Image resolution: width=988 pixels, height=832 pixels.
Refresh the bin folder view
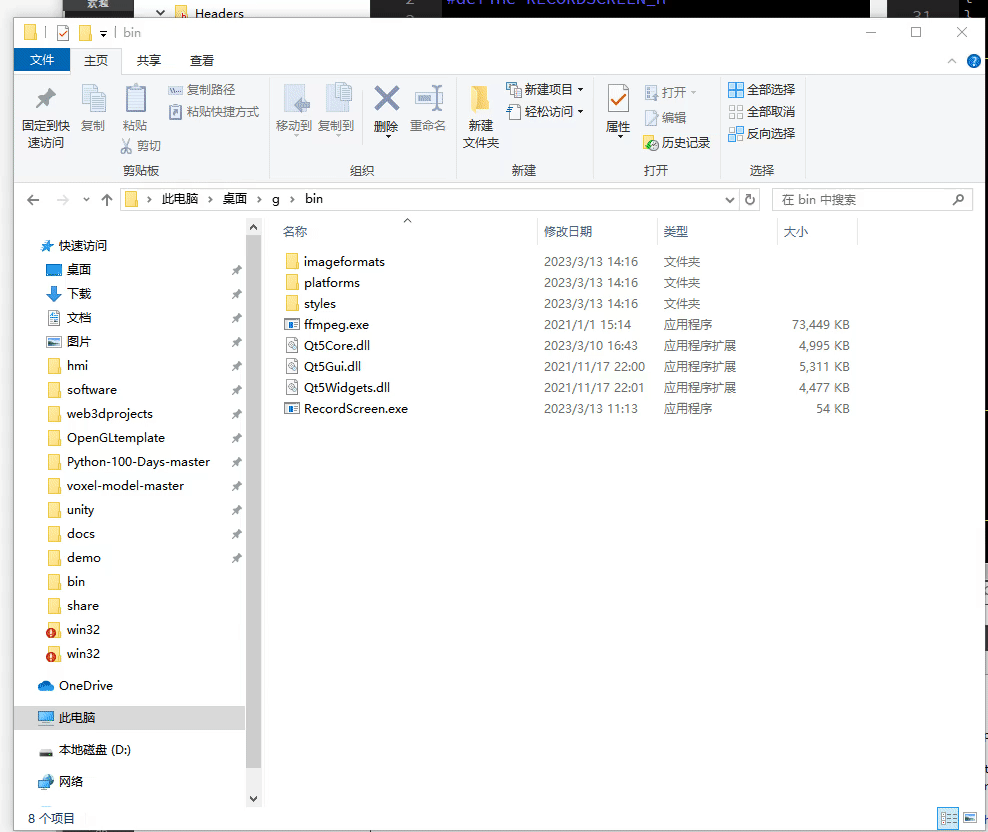pos(750,200)
